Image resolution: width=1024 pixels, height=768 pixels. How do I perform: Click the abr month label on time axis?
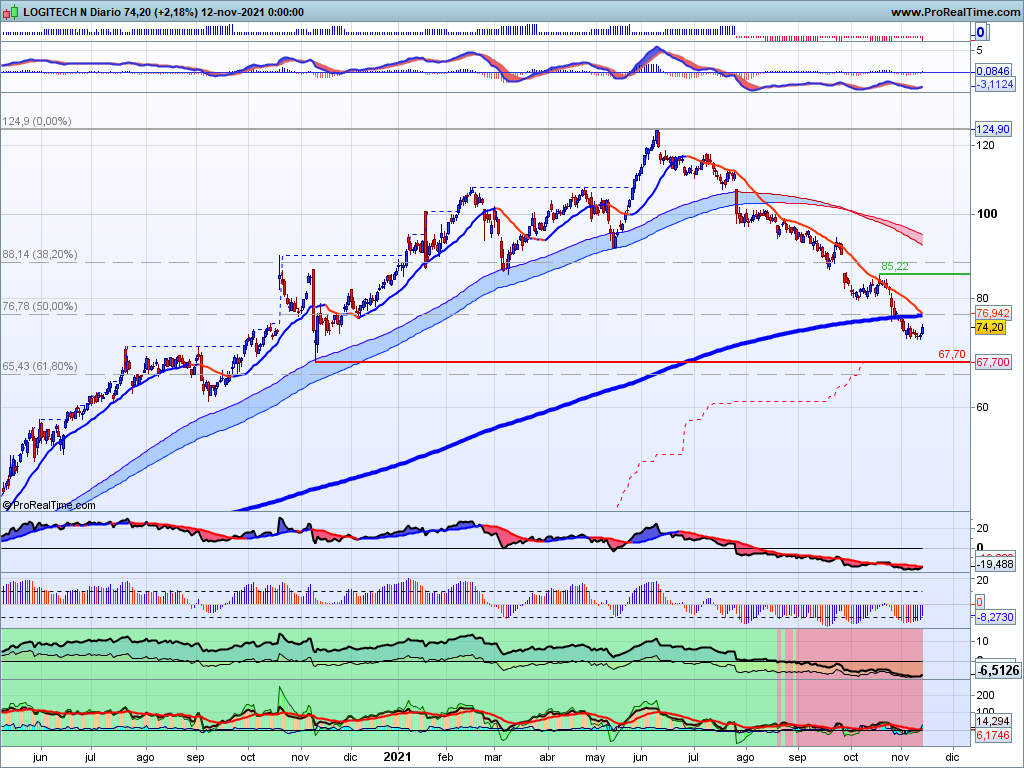tap(547, 757)
